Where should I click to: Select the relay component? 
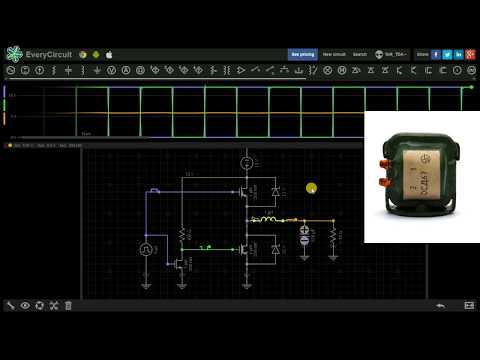point(313,70)
